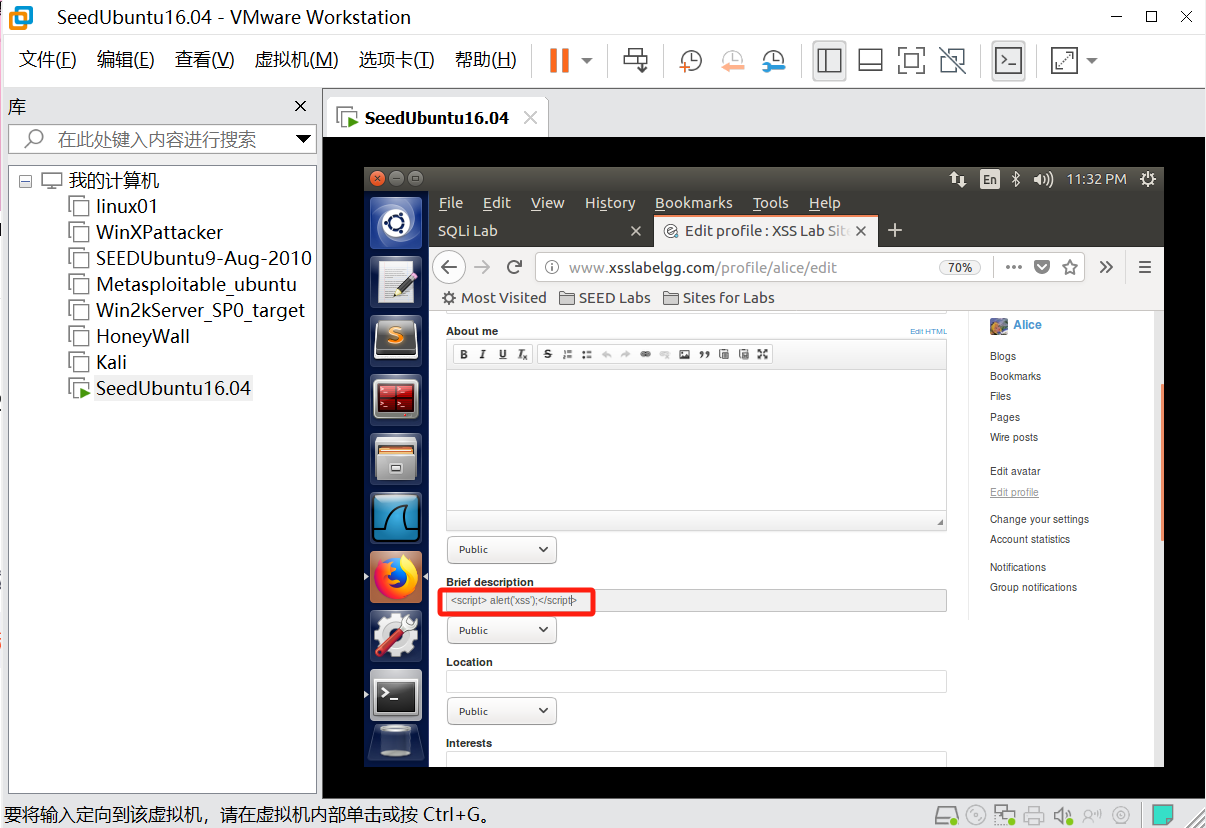Open Change your settings link

[x=1039, y=520]
